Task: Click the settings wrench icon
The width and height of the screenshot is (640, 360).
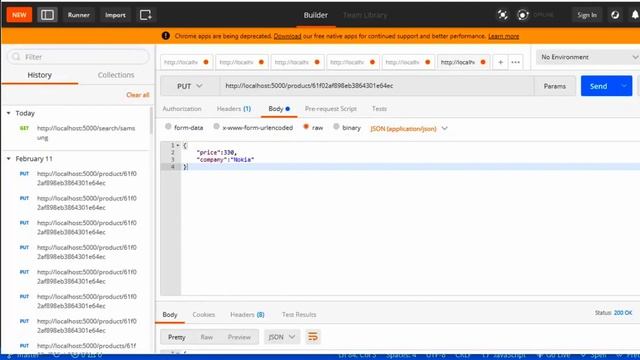Action: point(615,15)
